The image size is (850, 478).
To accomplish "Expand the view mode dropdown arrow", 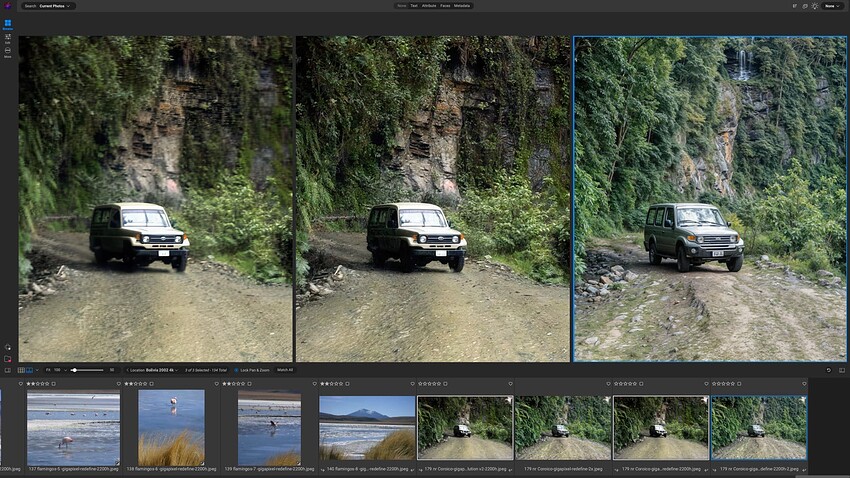I will click(37, 370).
